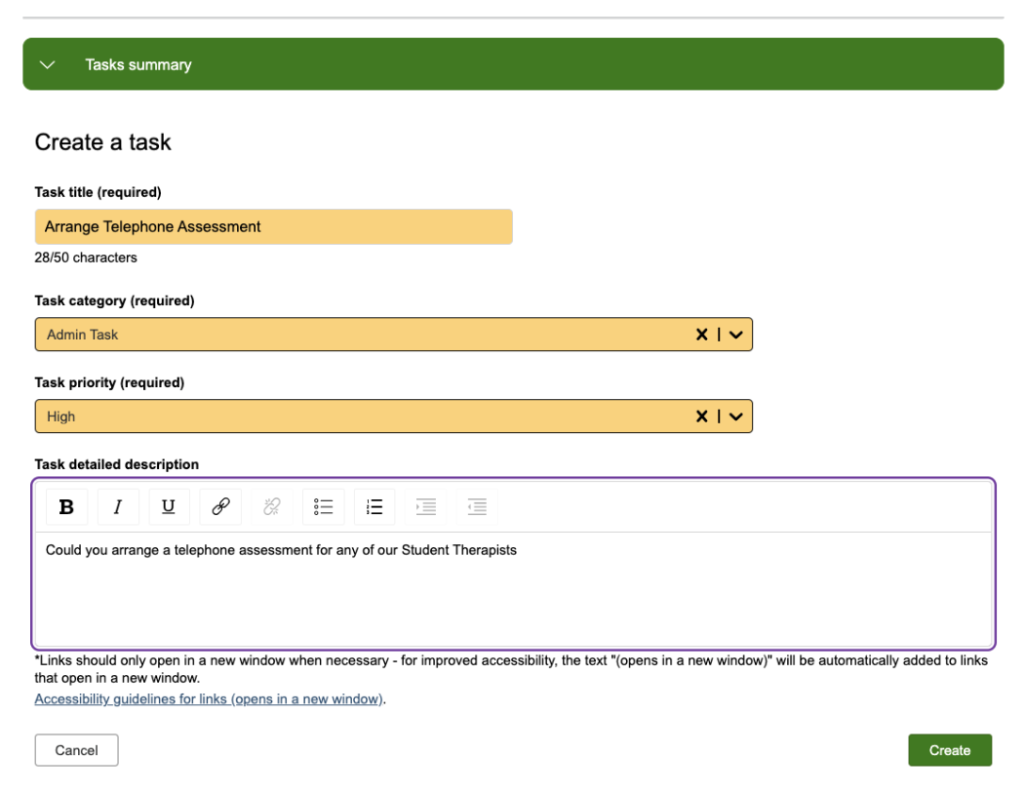Viewport: 1024px width, 794px height.
Task: Open the Task category dropdown arrow
Action: [736, 335]
